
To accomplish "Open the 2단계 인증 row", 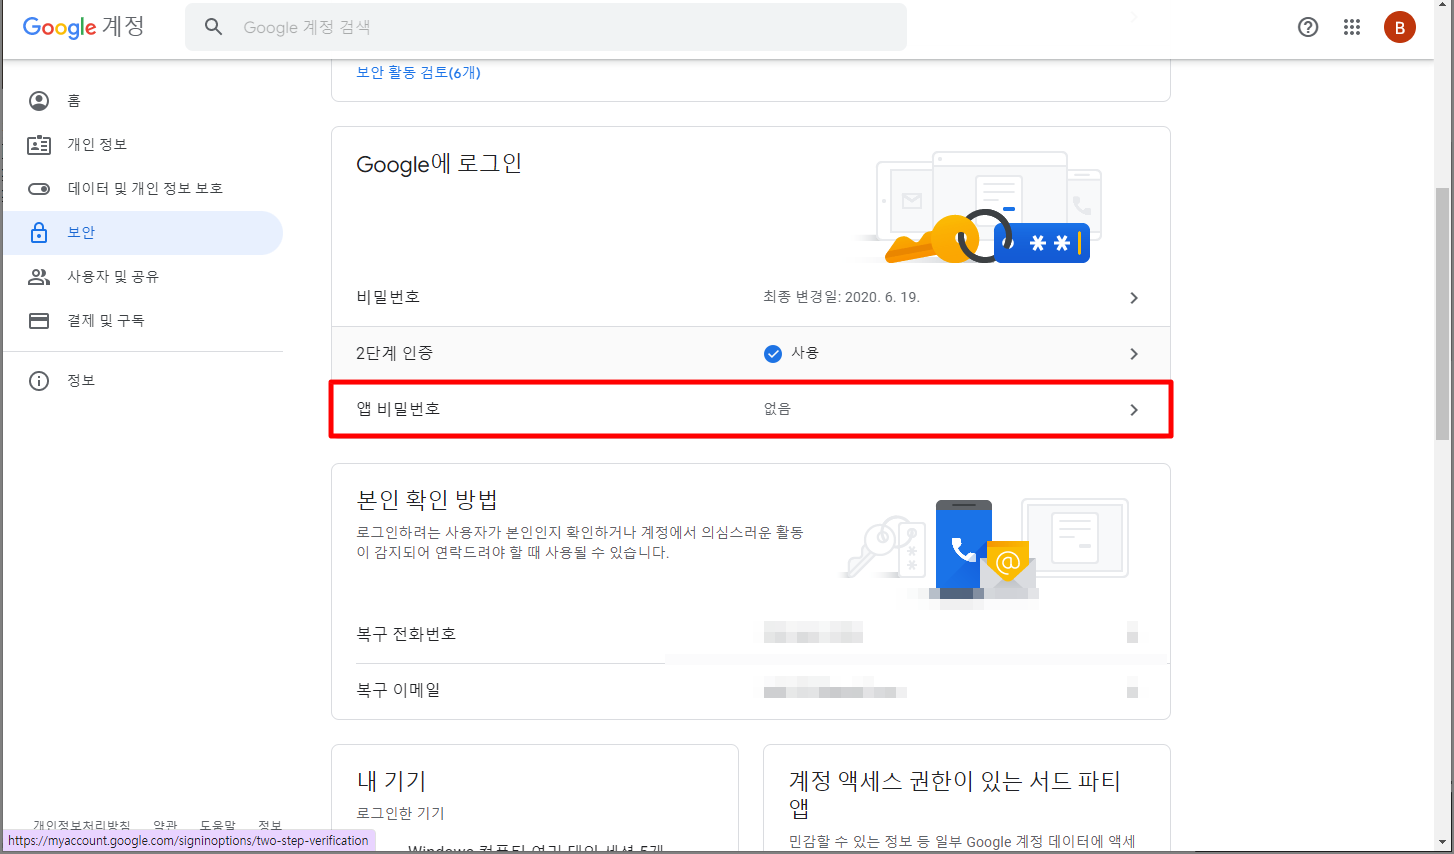I will (x=751, y=354).
